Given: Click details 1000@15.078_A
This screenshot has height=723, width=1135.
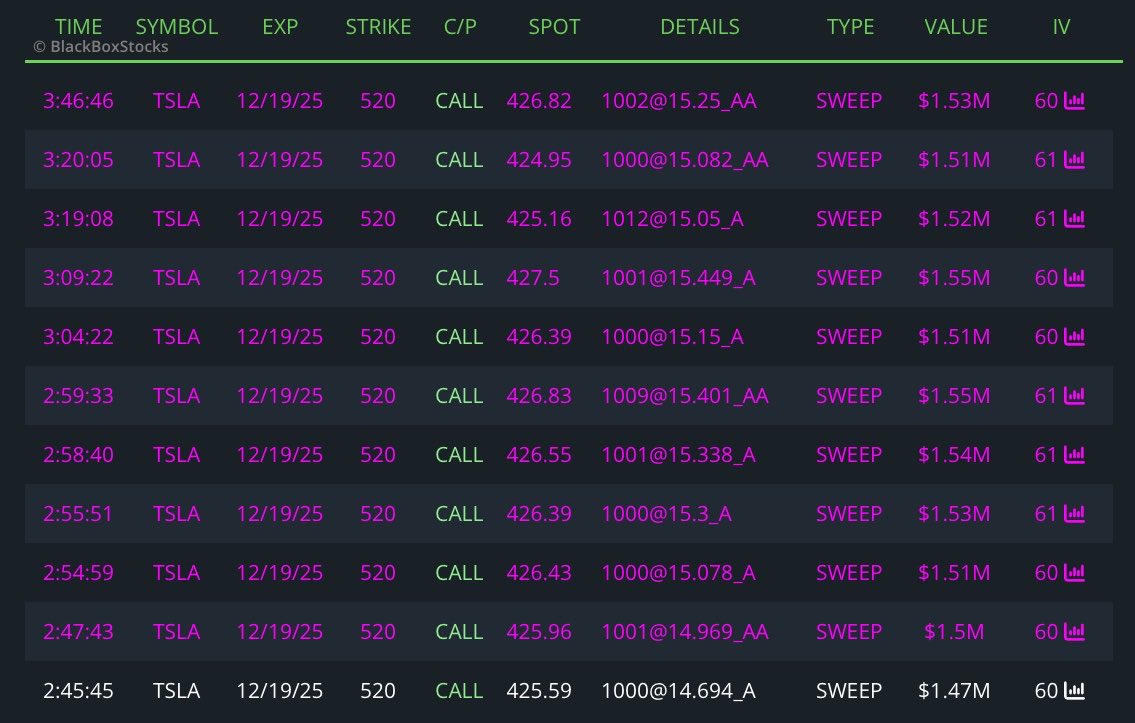Looking at the screenshot, I should tap(678, 572).
